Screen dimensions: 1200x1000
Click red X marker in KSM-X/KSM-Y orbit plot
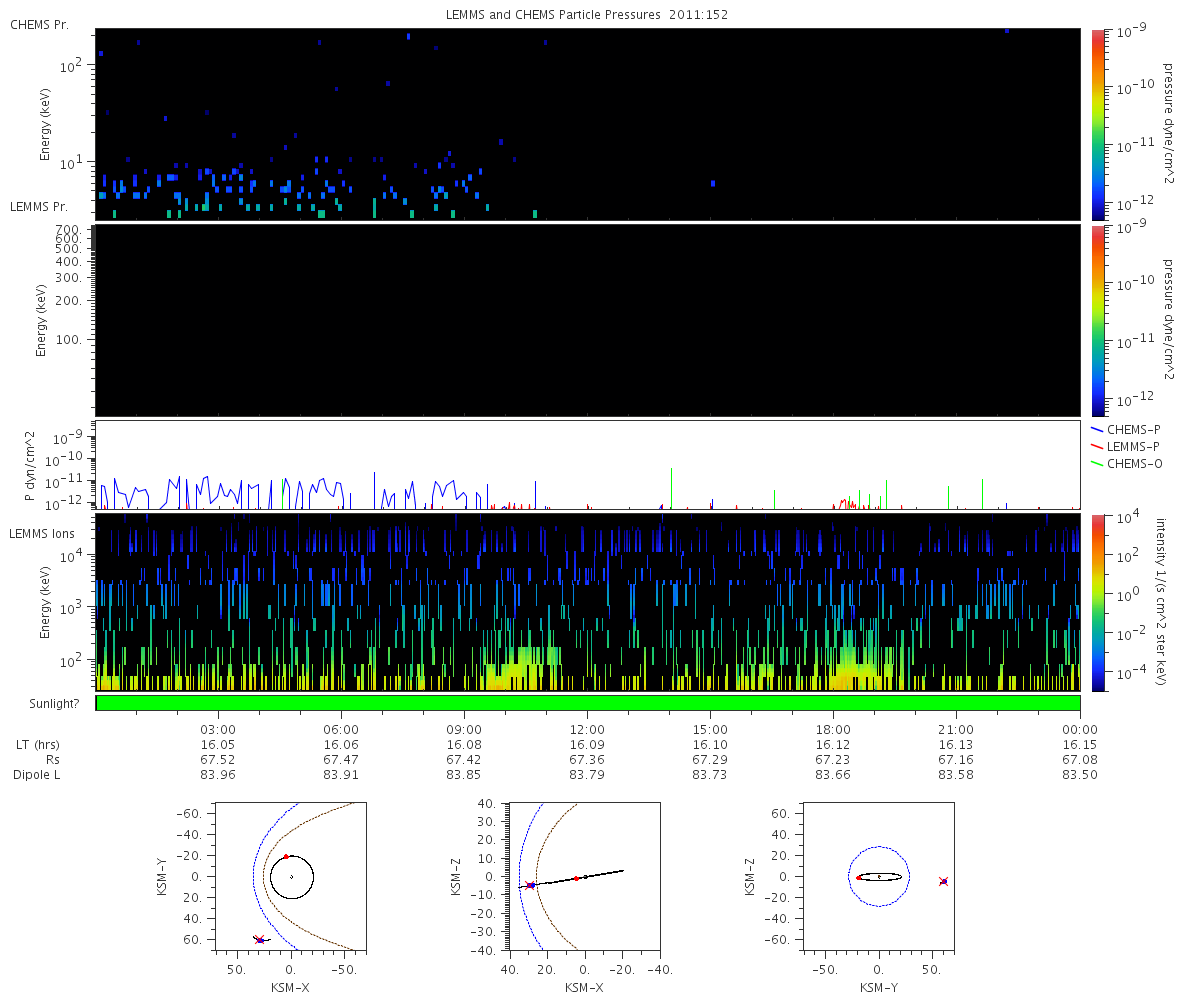(x=259, y=939)
